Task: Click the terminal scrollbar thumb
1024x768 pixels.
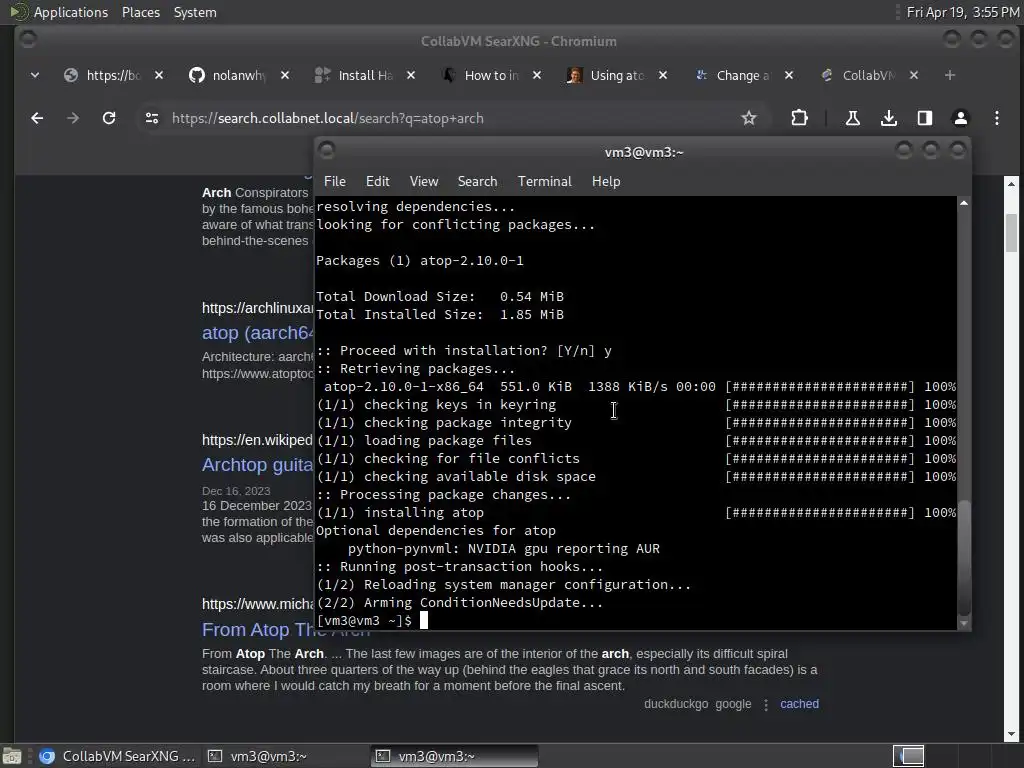Action: tap(964, 557)
